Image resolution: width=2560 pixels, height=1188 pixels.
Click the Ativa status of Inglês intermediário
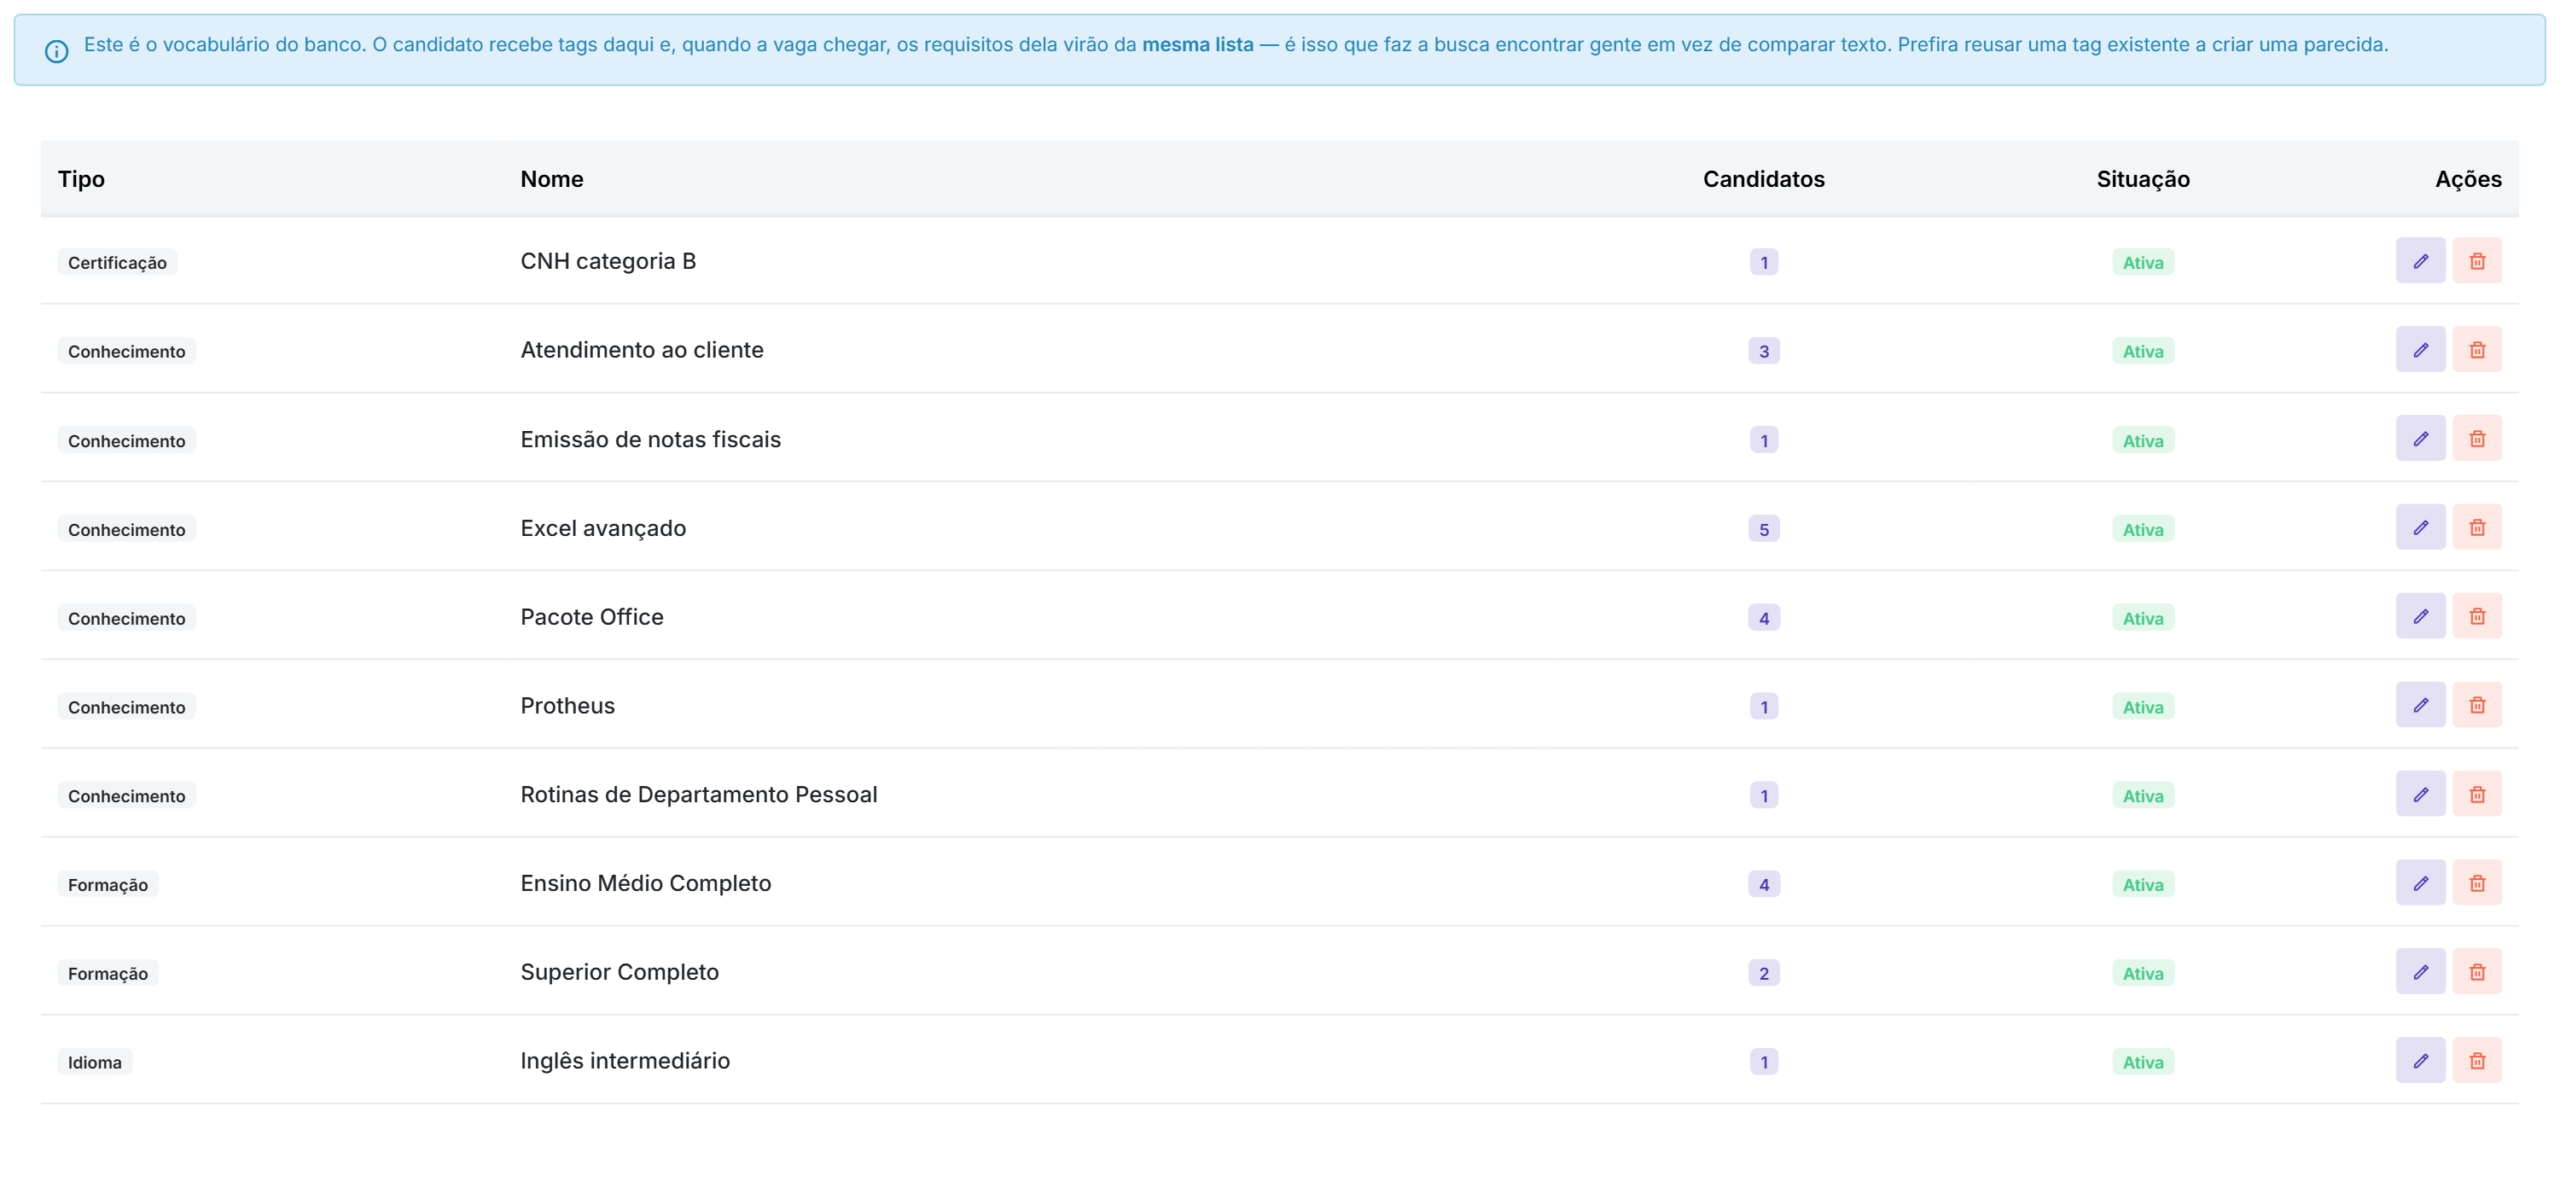click(x=2142, y=1062)
